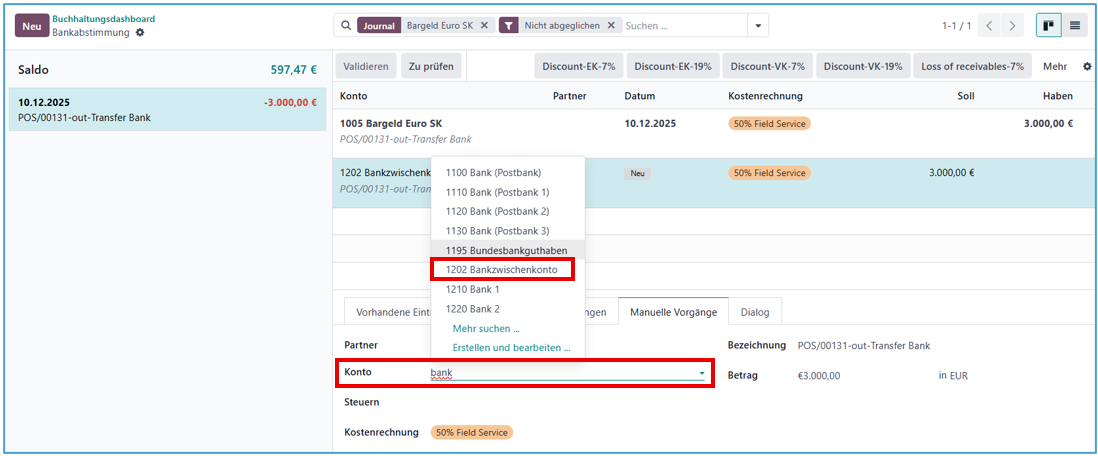
Task: Switch to Kanban view
Action: pyautogui.click(x=1050, y=26)
